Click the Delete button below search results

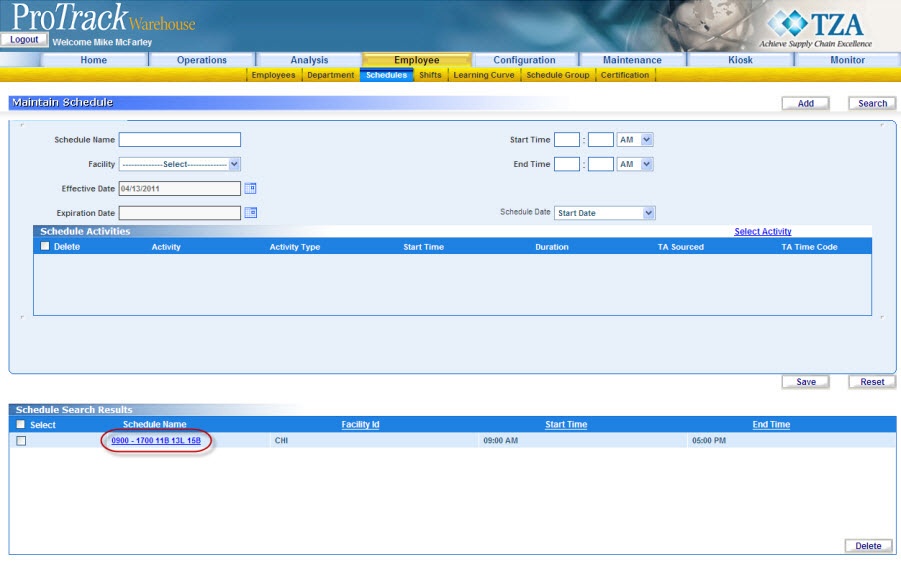(x=868, y=546)
